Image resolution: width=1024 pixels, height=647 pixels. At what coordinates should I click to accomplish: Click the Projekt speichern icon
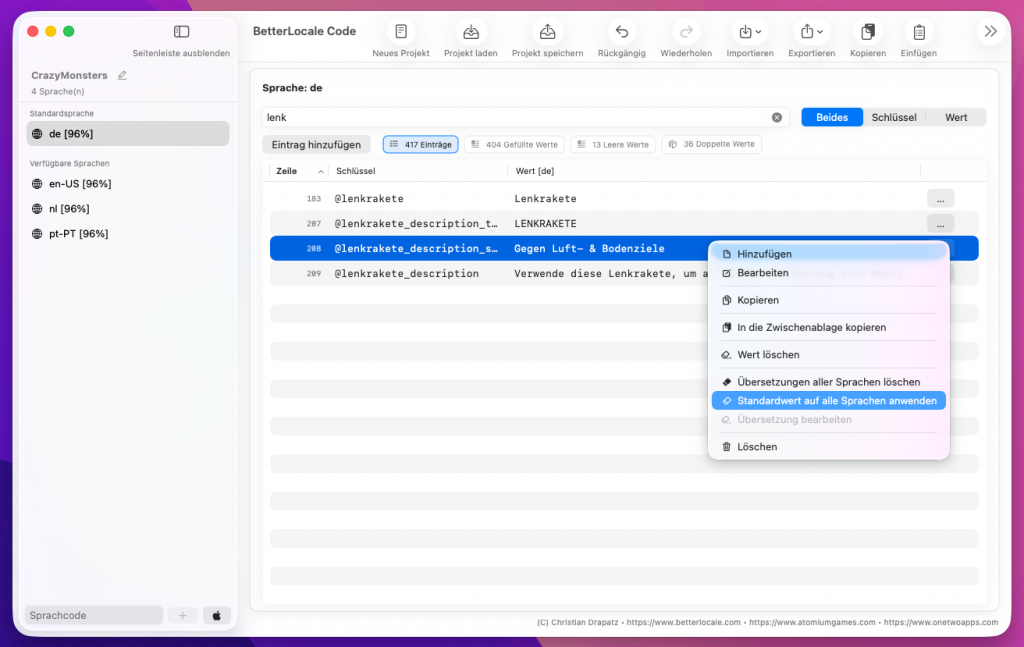(x=547, y=32)
